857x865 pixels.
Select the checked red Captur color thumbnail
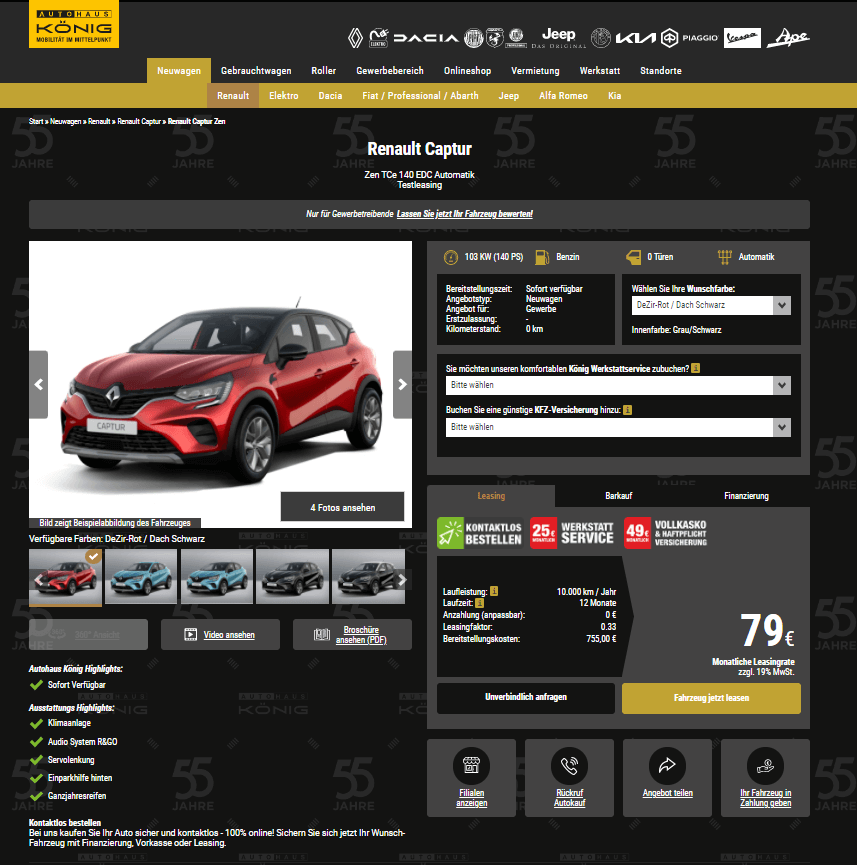pos(65,577)
